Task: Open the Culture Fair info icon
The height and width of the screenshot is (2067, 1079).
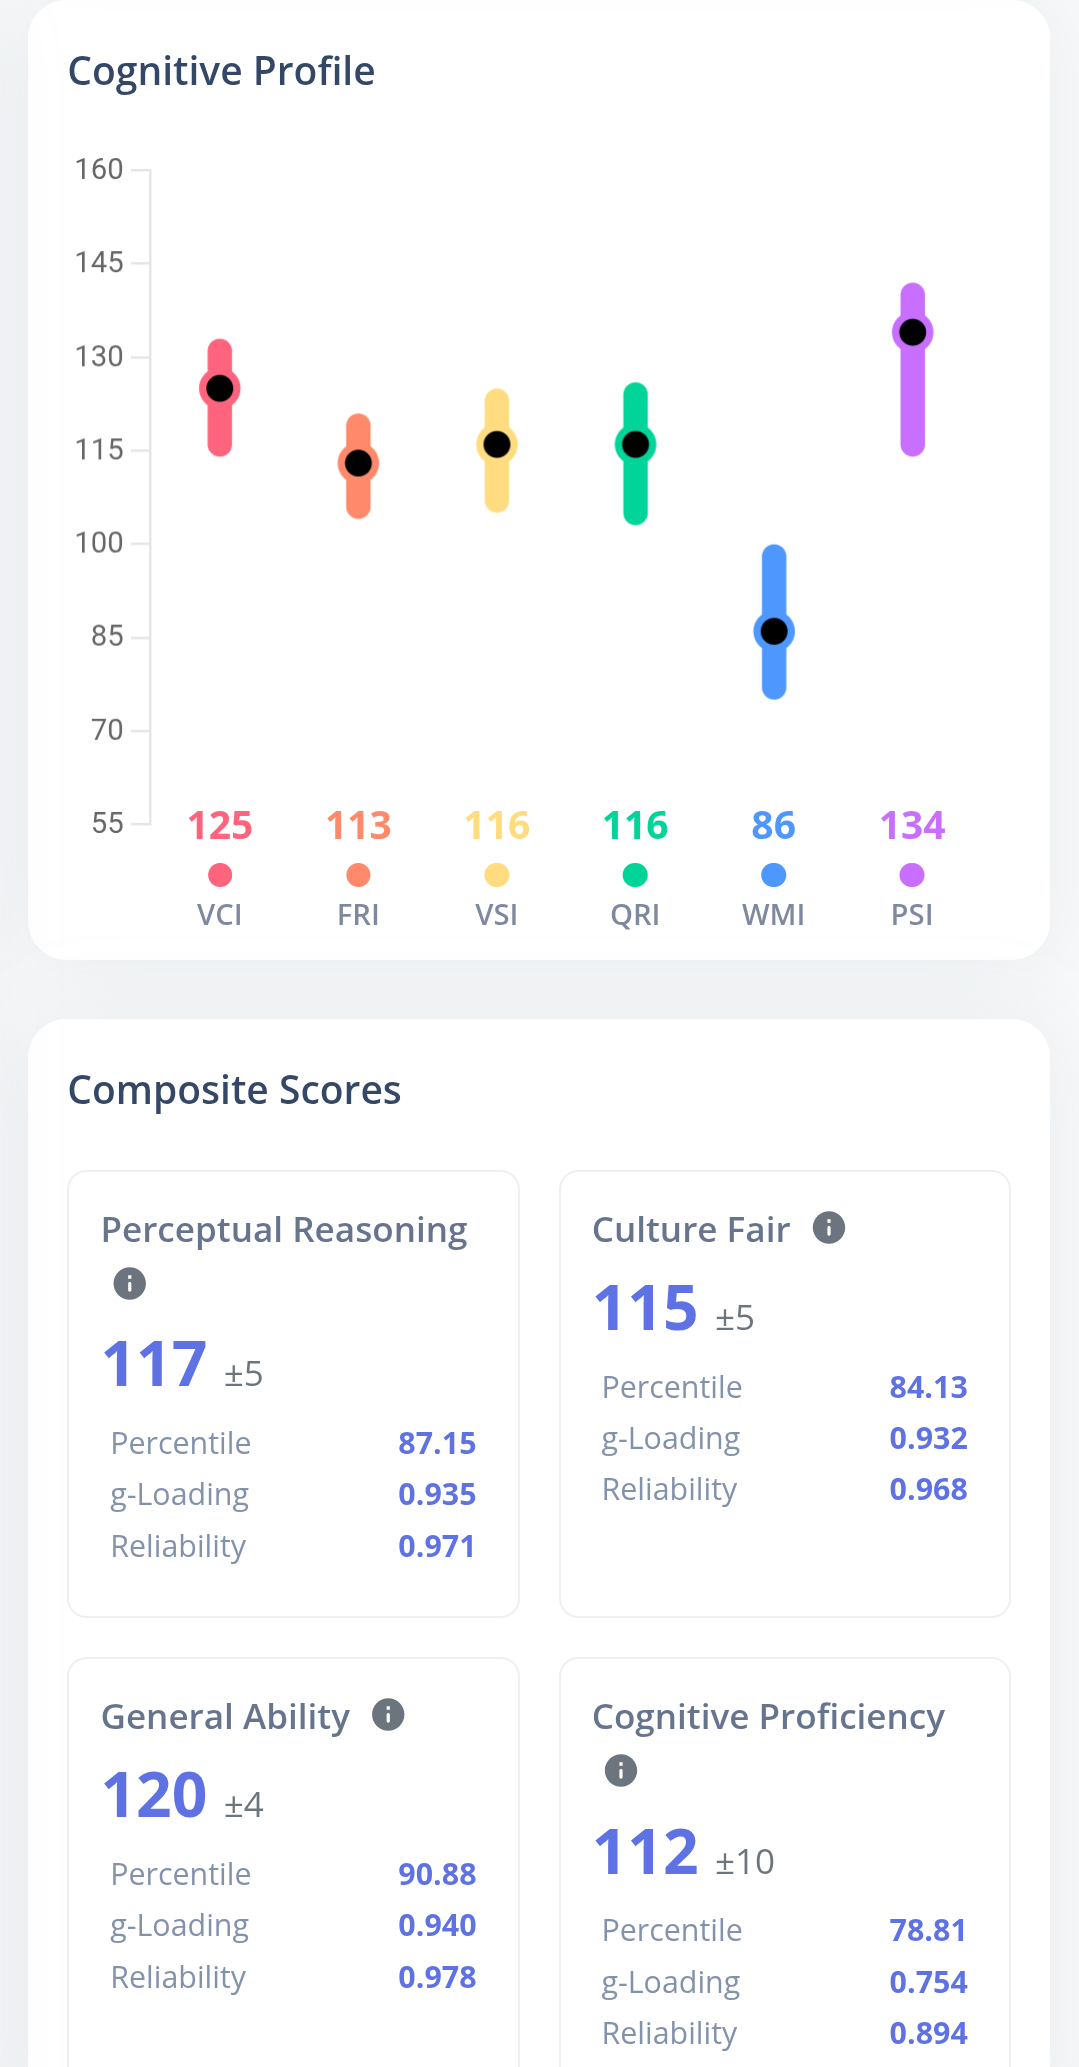Action: coord(829,1227)
